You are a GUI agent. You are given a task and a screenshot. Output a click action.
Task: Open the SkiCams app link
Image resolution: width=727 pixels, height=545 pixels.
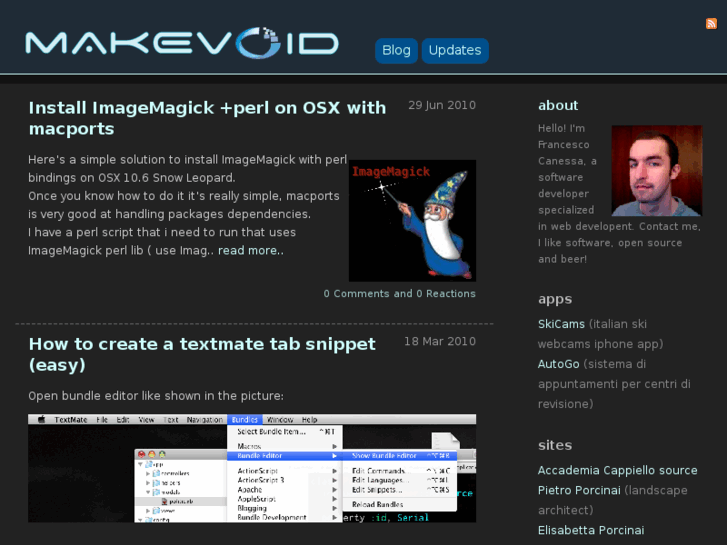[561, 324]
